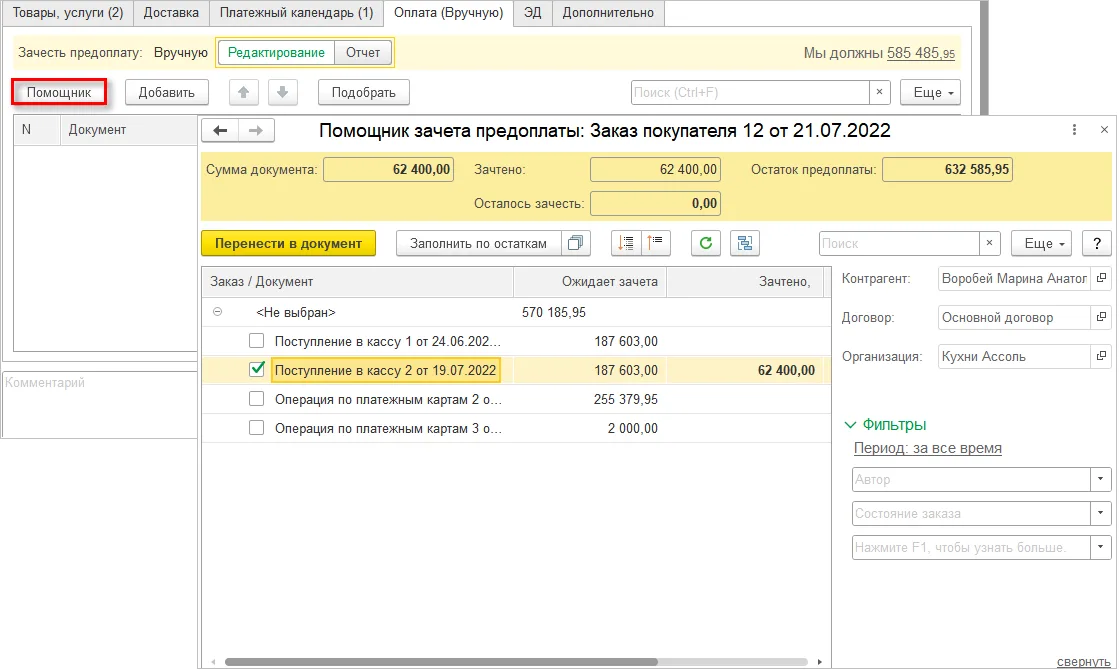Open the Договор Основной договор link icon
1119x670 pixels.
[1101, 317]
